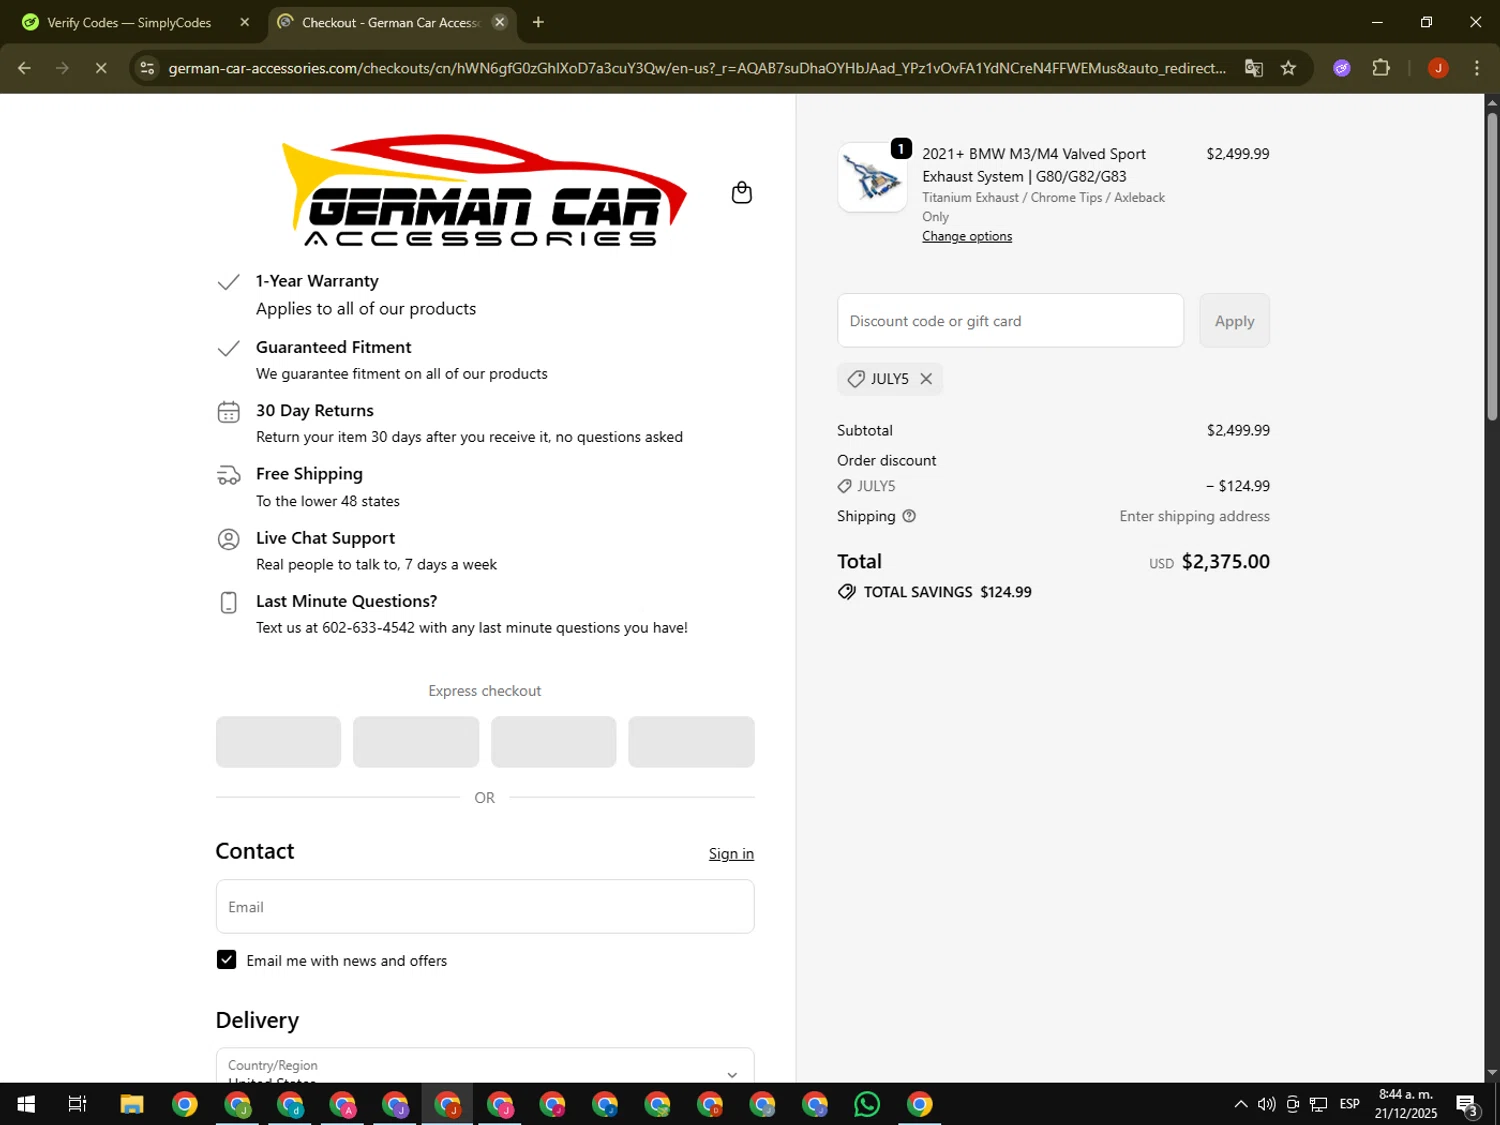Viewport: 1500px width, 1125px height.
Task: Open the network tray icon
Action: (x=1318, y=1104)
